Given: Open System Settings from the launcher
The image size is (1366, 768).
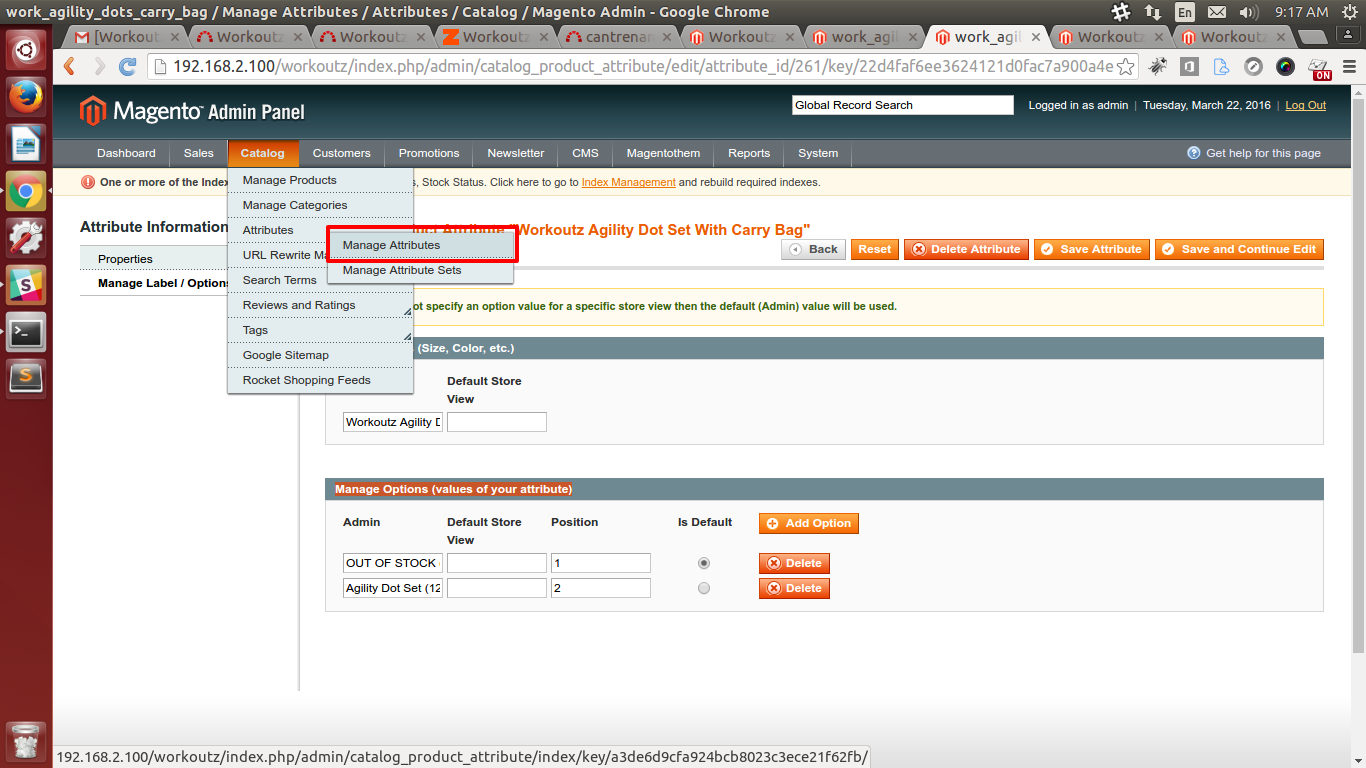Looking at the screenshot, I should click(x=26, y=238).
